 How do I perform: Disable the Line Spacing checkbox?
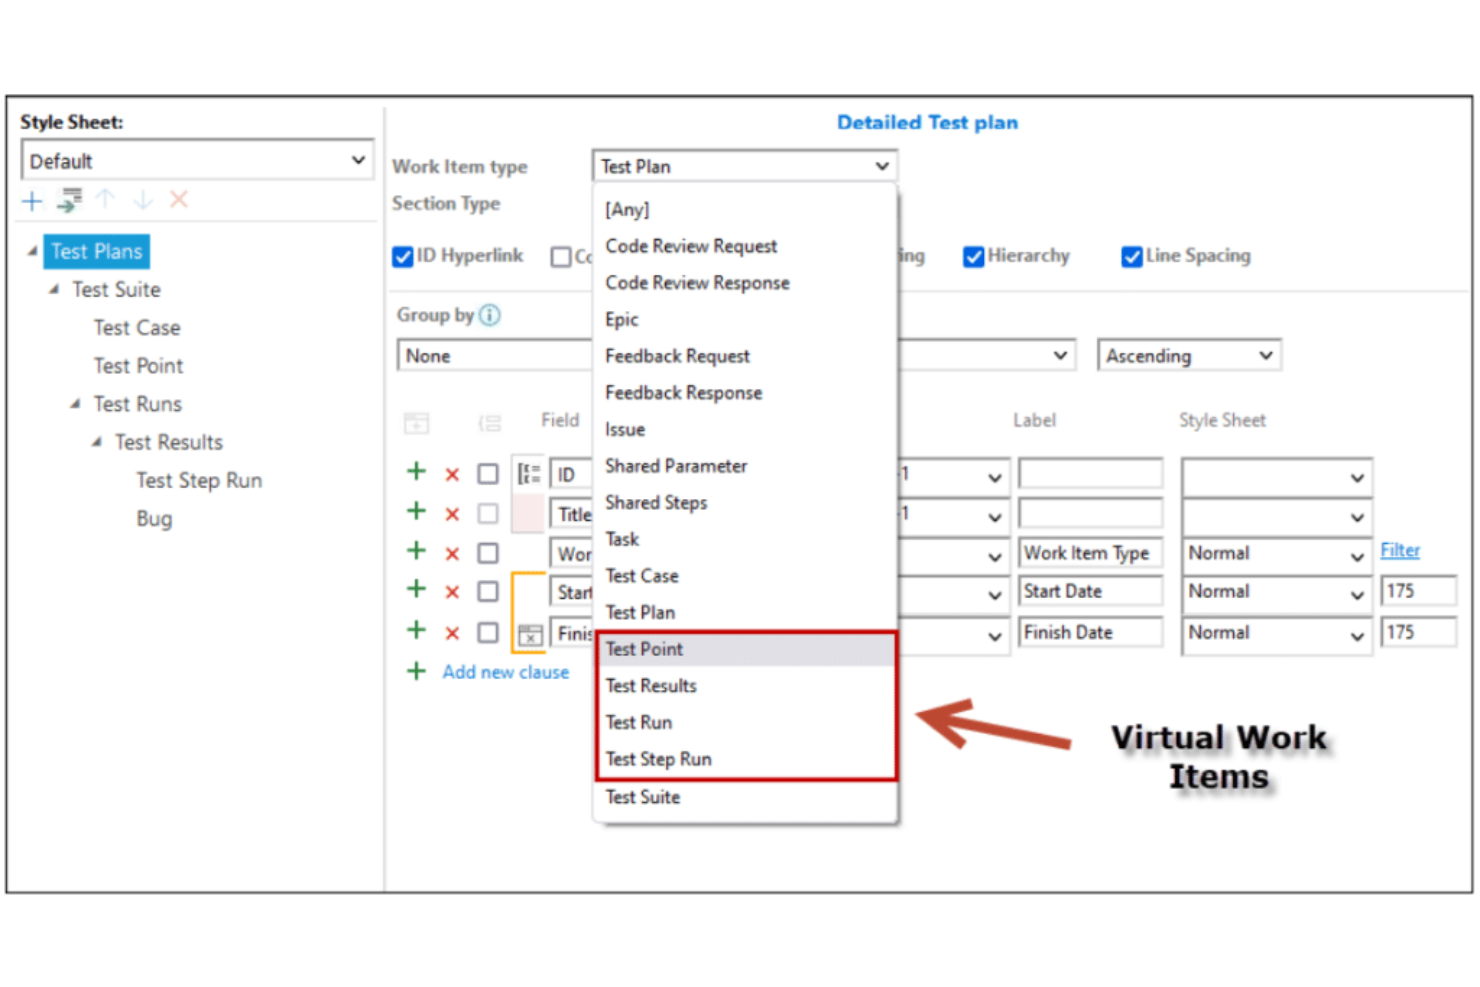1132,257
